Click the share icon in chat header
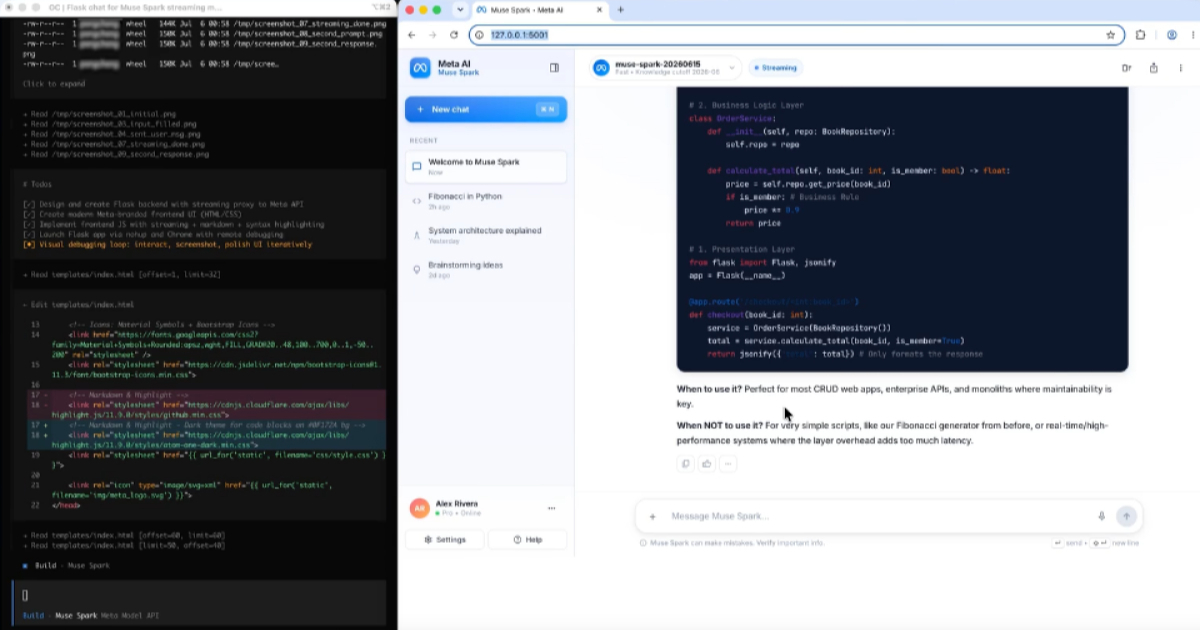Image resolution: width=1200 pixels, height=630 pixels. pyautogui.click(x=1154, y=68)
